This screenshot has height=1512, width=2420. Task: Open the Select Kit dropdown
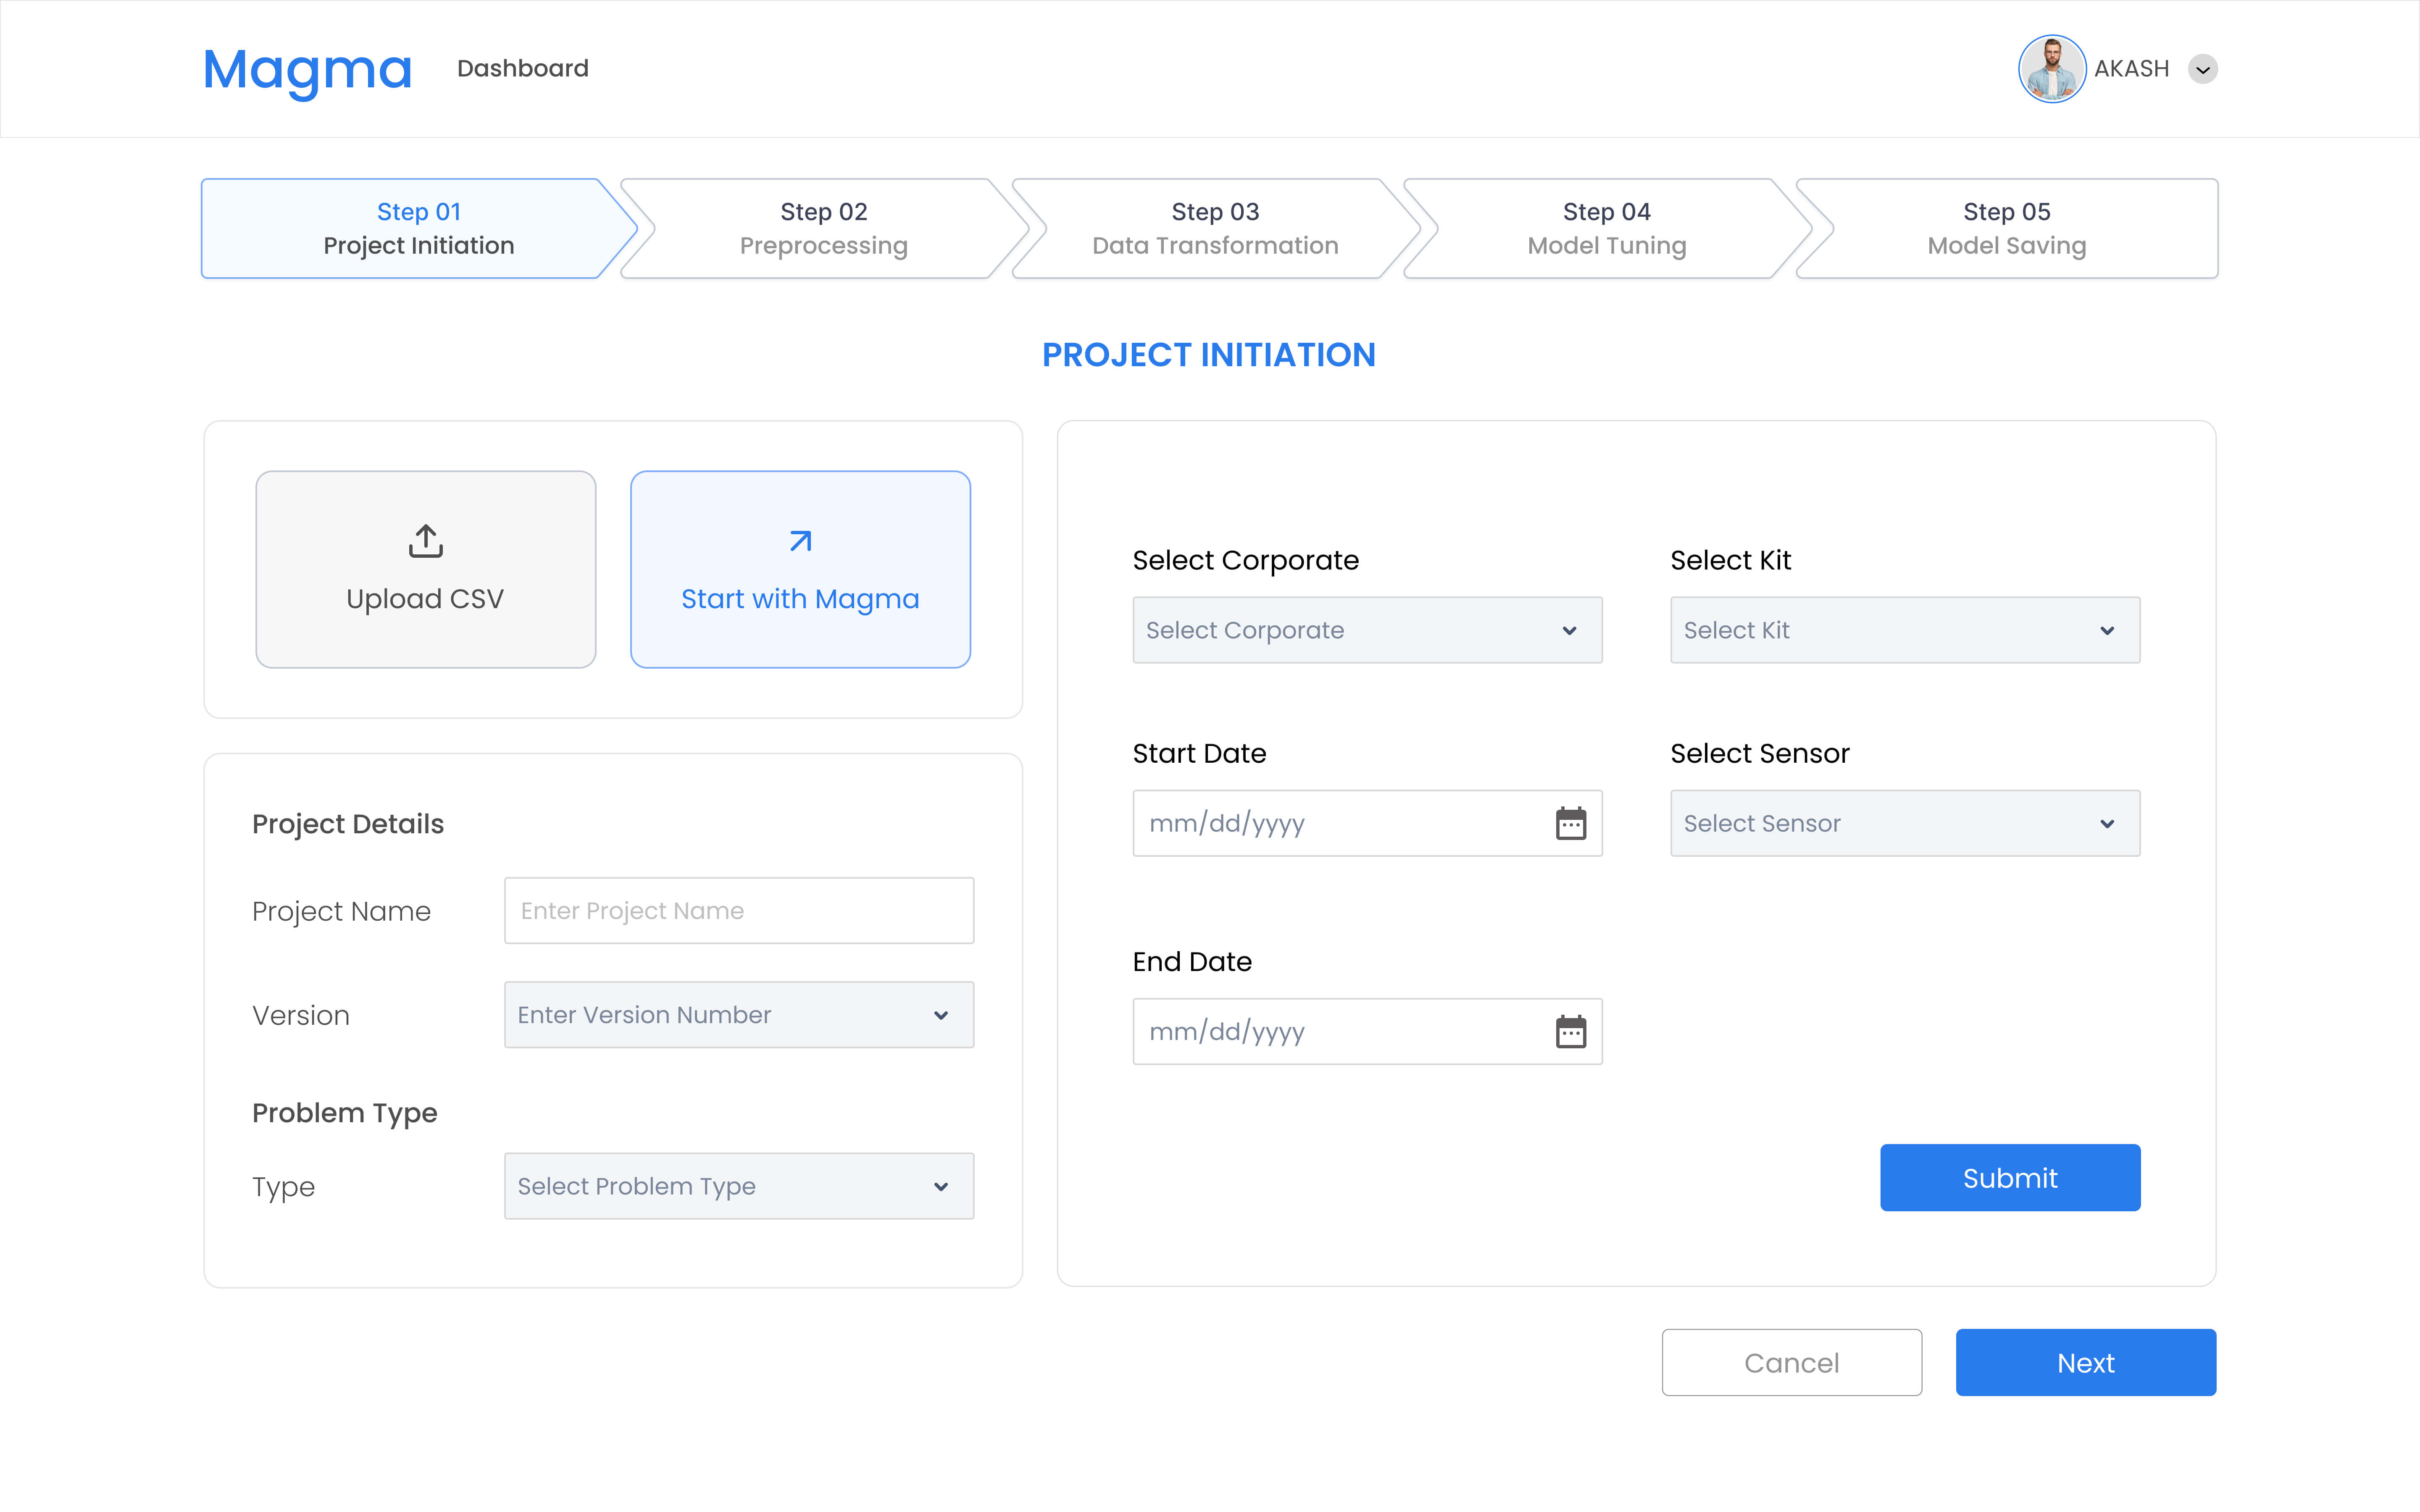coord(1905,630)
